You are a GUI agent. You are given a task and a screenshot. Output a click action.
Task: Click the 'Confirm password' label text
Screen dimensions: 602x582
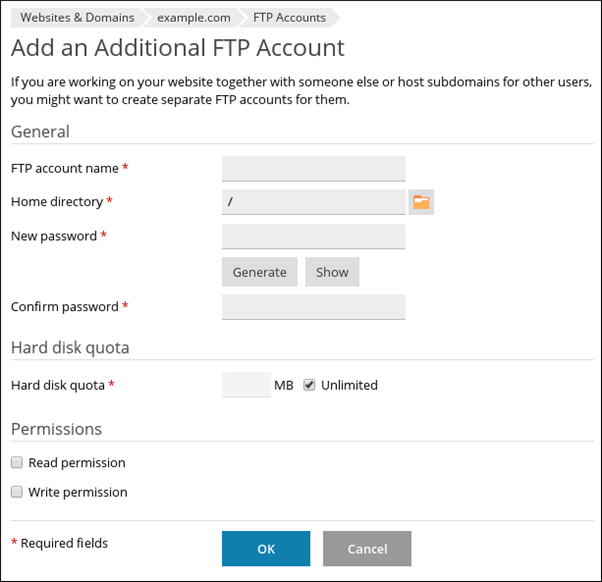tap(64, 306)
